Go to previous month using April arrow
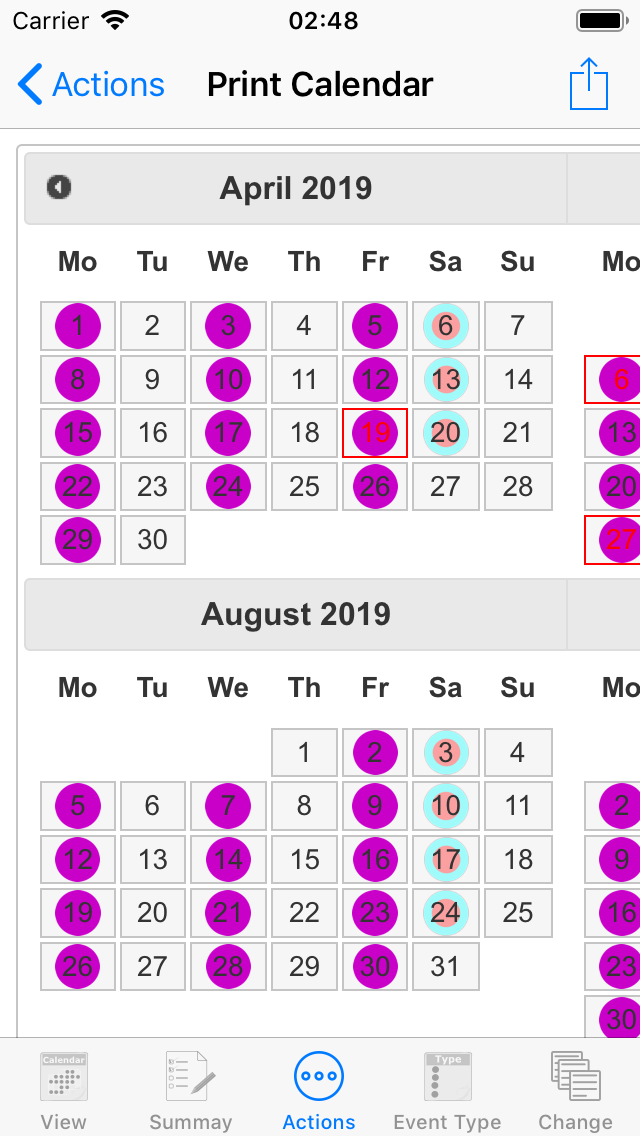Screen dimensions: 640x1136 [x=59, y=188]
